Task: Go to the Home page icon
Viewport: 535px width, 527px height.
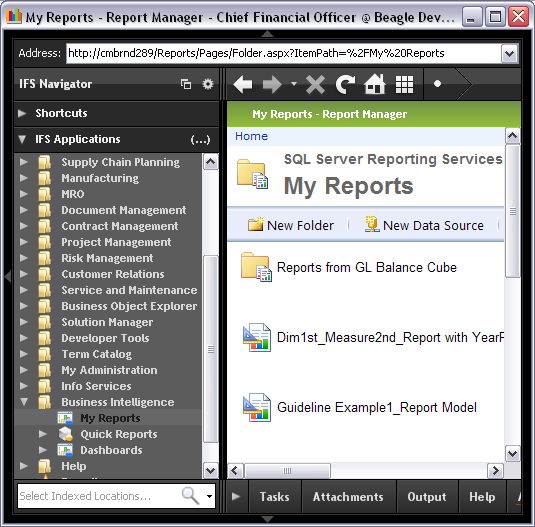Action: 375,84
